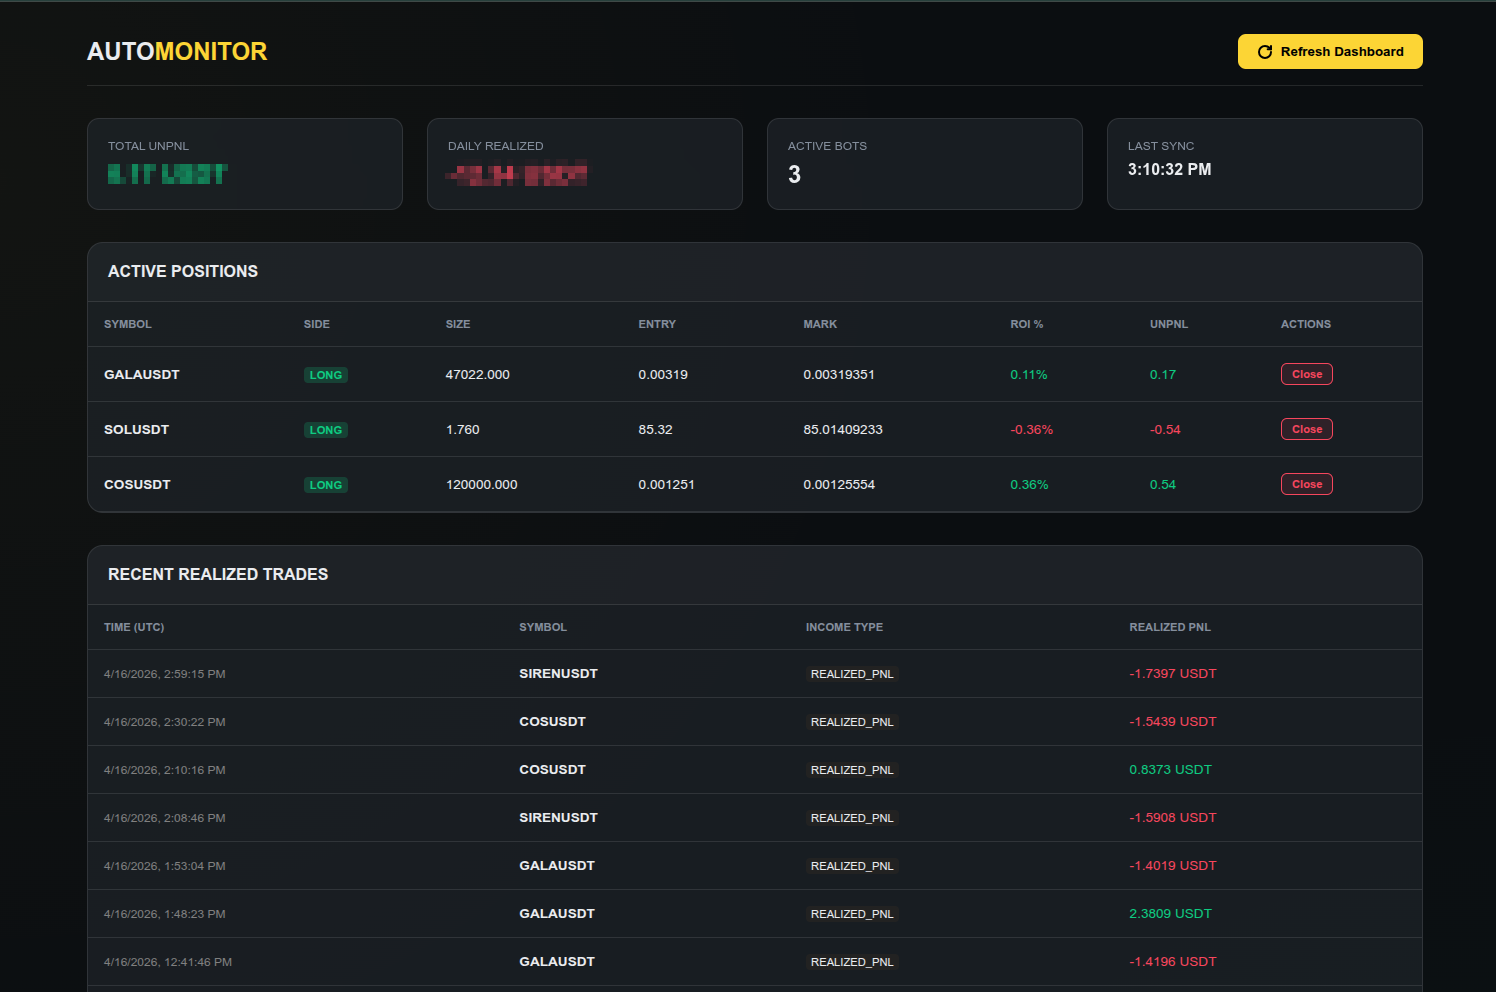The image size is (1496, 992).
Task: Click the ROI % column header
Action: pos(1027,324)
